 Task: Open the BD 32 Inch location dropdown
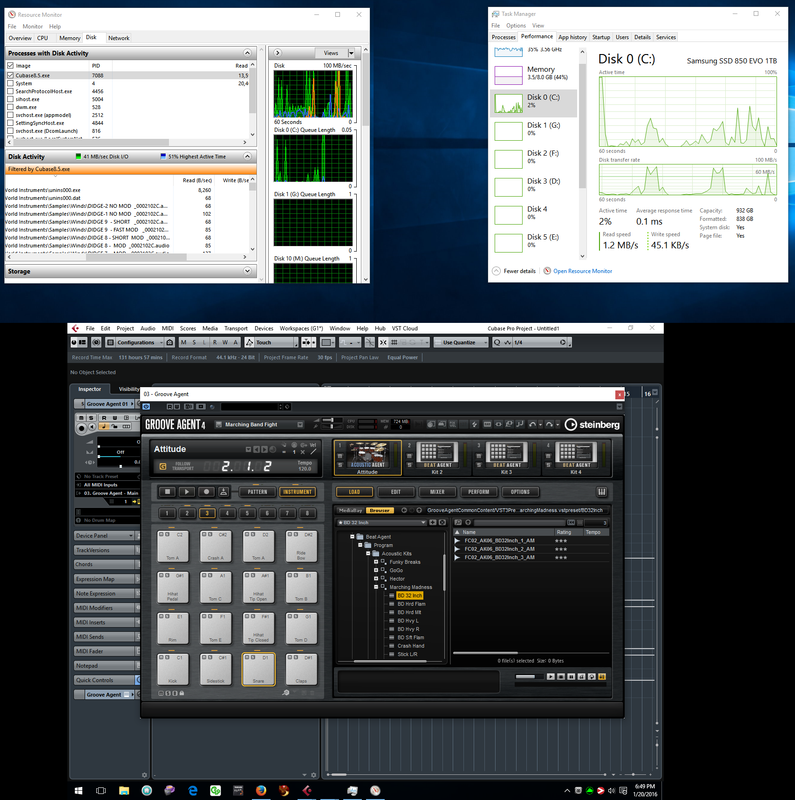[x=381, y=522]
